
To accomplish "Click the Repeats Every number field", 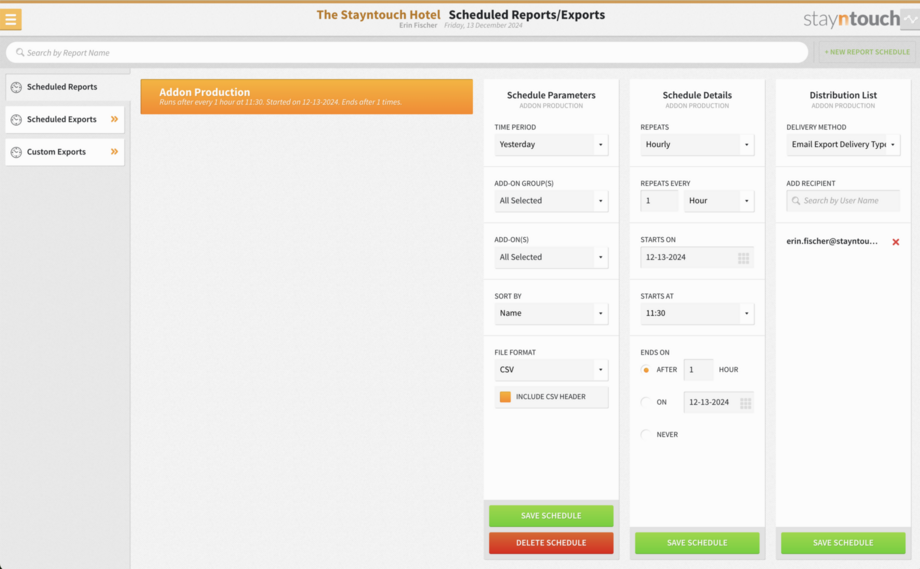I will (x=659, y=201).
